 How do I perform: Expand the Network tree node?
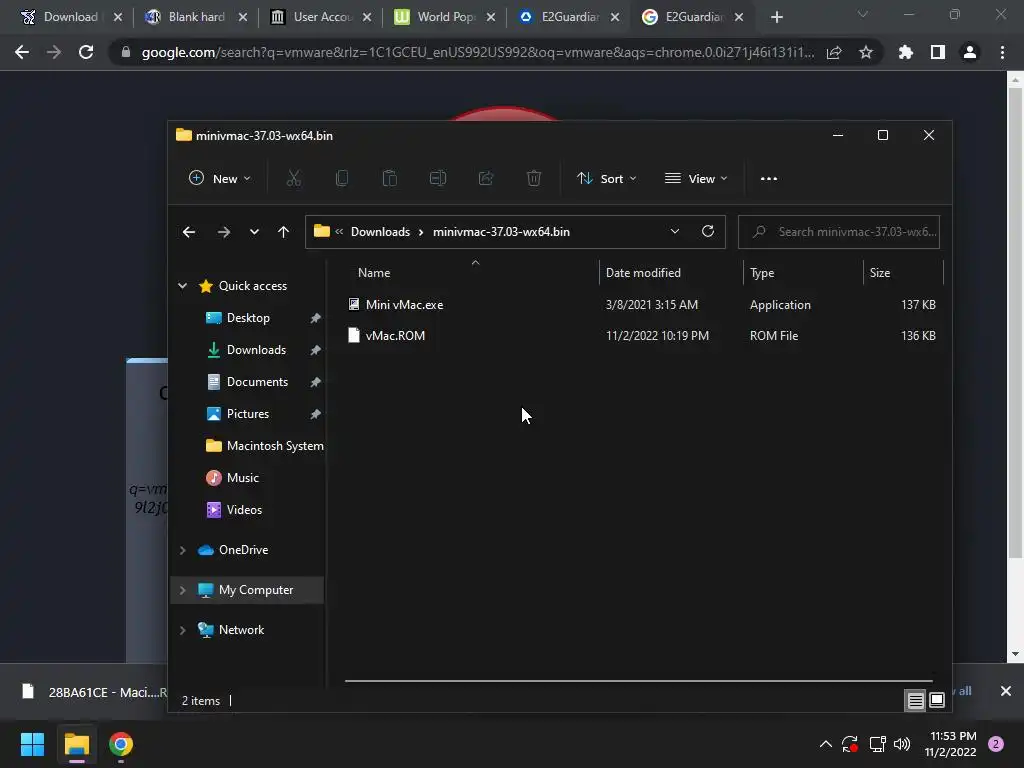pos(183,630)
